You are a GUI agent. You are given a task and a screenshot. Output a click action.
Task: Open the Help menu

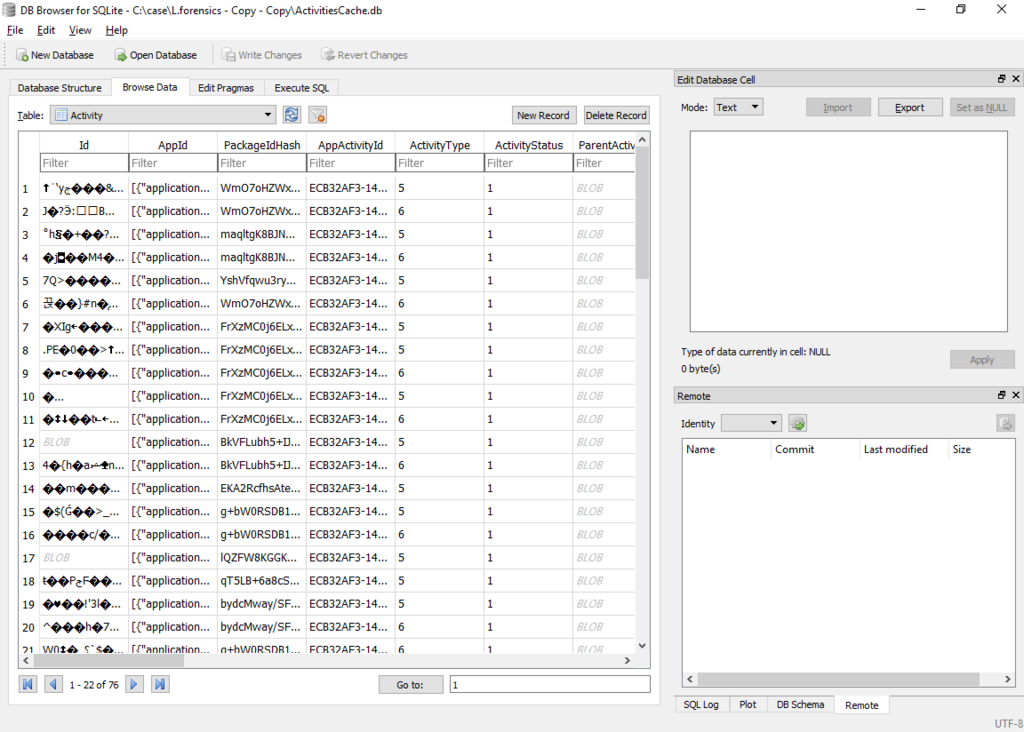[117, 30]
